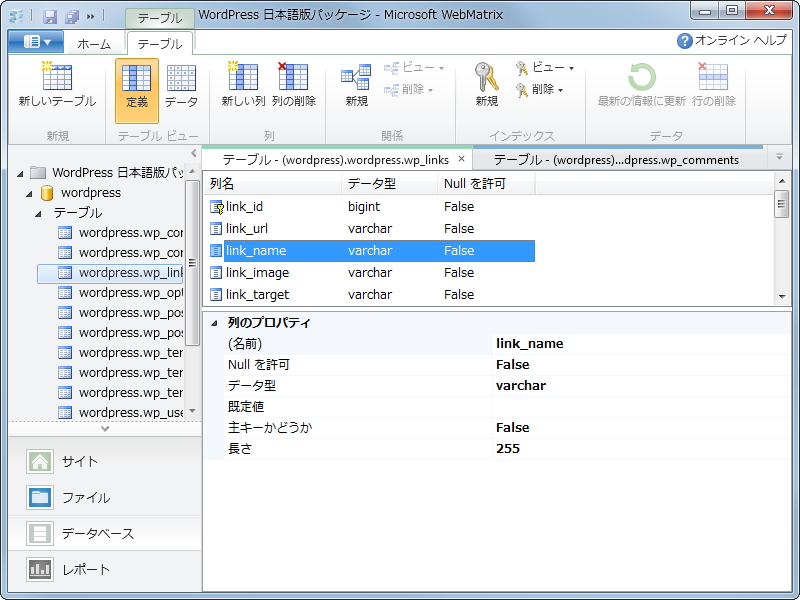Open the index 削除 dropdown
The width and height of the screenshot is (800, 600).
539,90
